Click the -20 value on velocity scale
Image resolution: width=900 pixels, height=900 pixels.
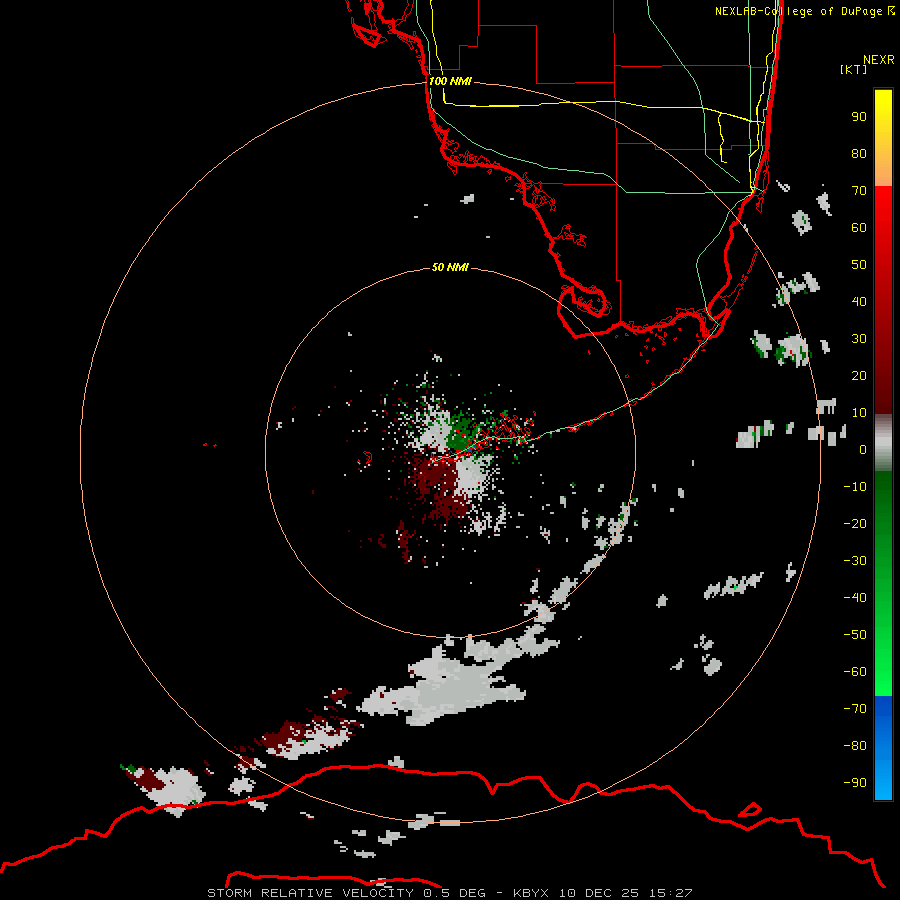click(x=855, y=523)
